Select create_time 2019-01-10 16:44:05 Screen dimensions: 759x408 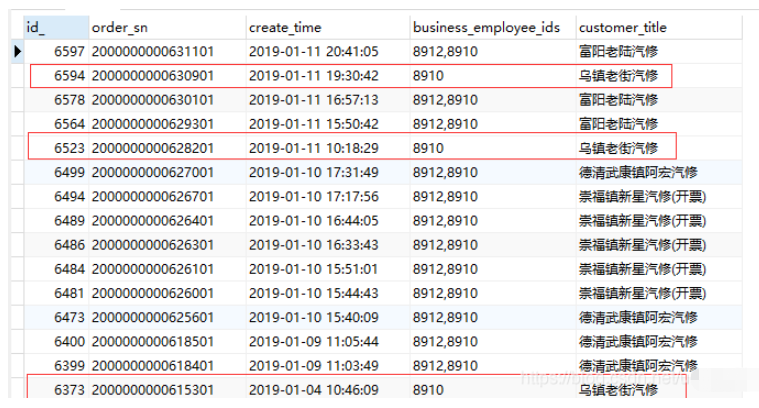(314, 221)
